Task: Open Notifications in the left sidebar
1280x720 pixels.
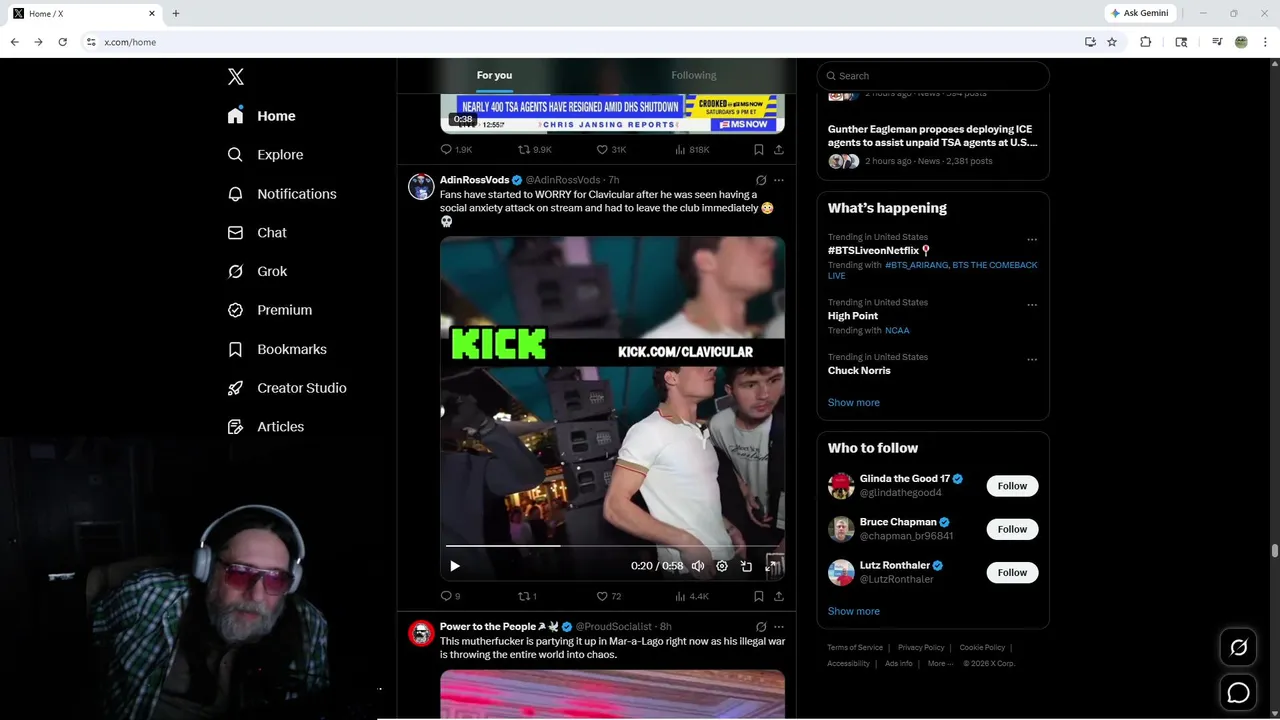Action: [282, 194]
